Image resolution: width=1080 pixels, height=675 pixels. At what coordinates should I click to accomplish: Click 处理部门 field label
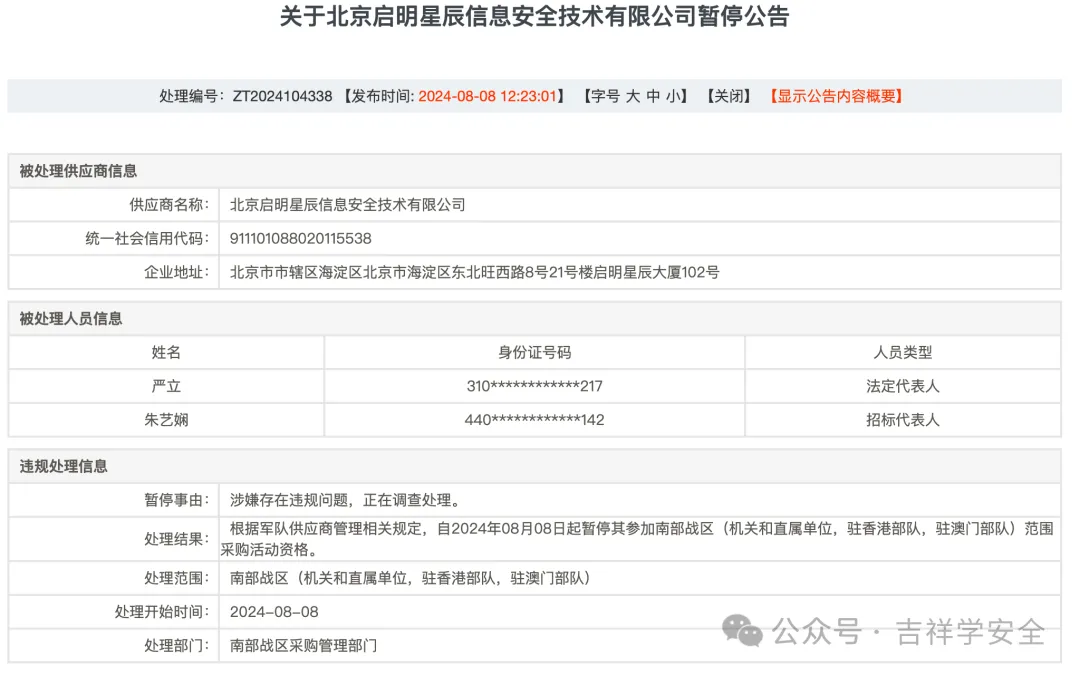click(x=176, y=645)
